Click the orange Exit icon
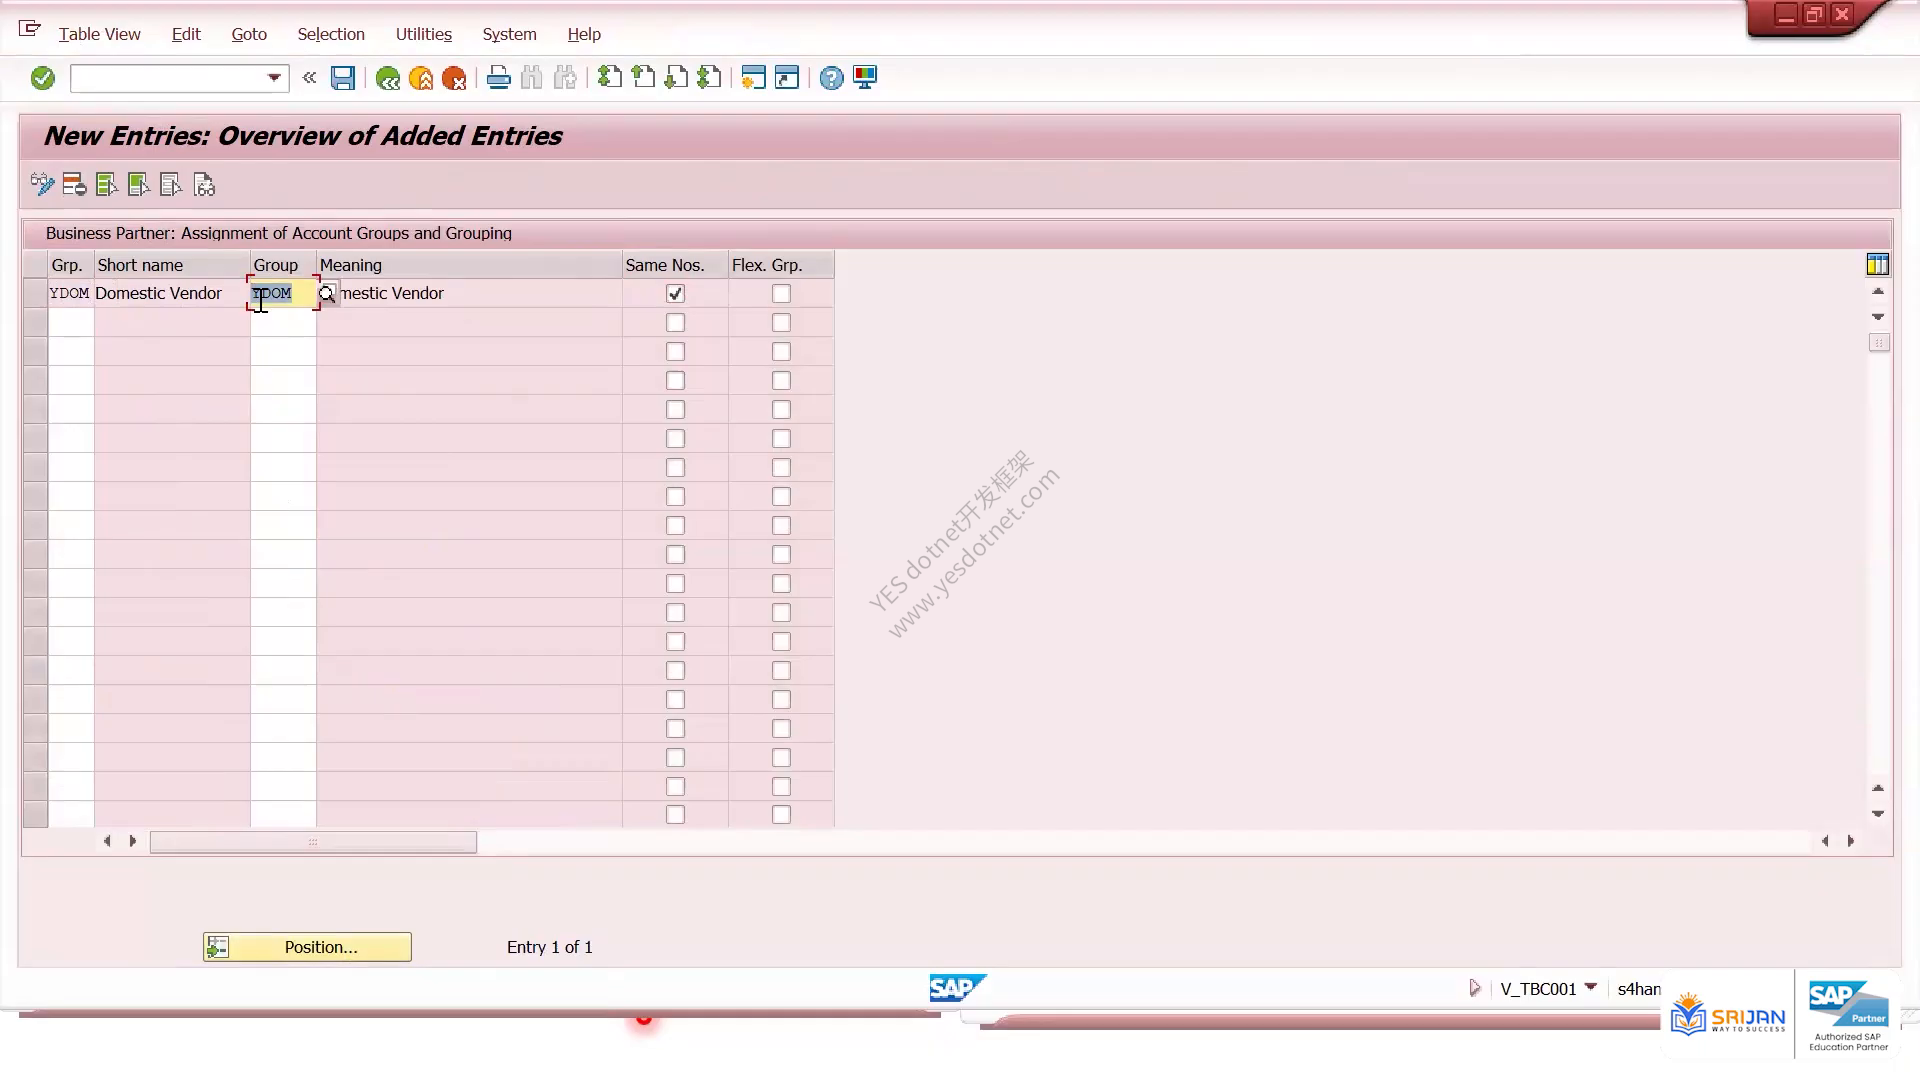 pyautogui.click(x=421, y=78)
